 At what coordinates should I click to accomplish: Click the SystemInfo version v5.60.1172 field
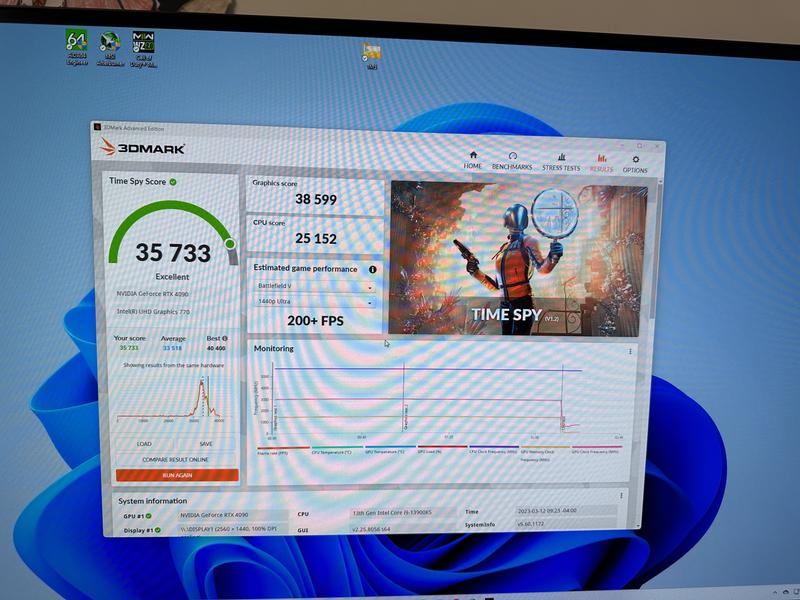point(566,524)
